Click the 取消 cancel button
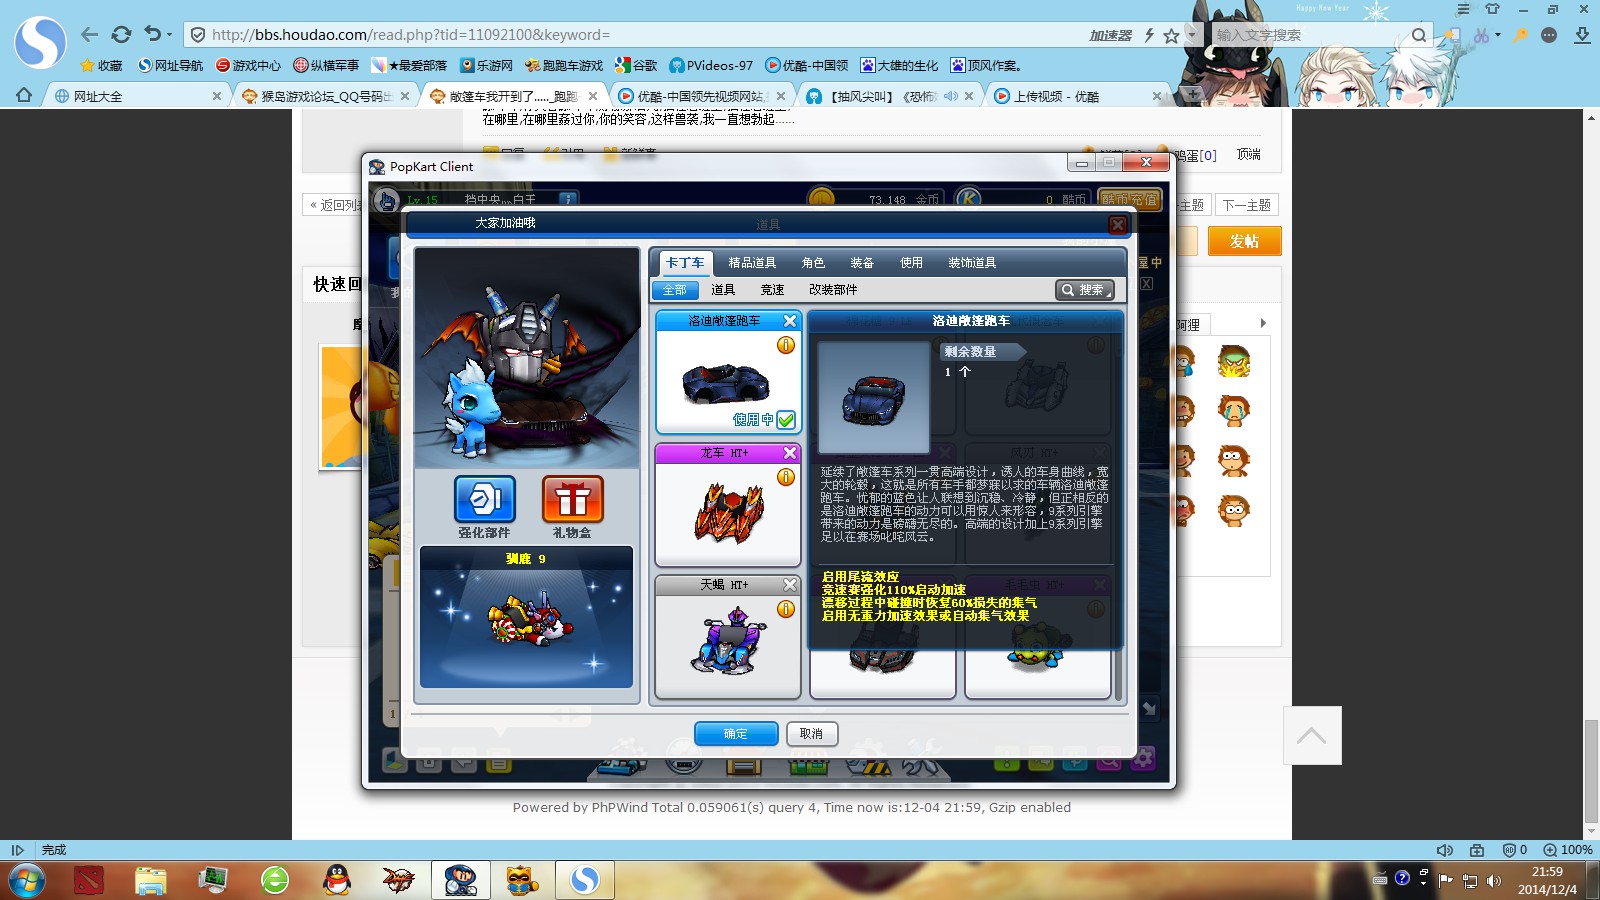The image size is (1600, 900). [812, 734]
